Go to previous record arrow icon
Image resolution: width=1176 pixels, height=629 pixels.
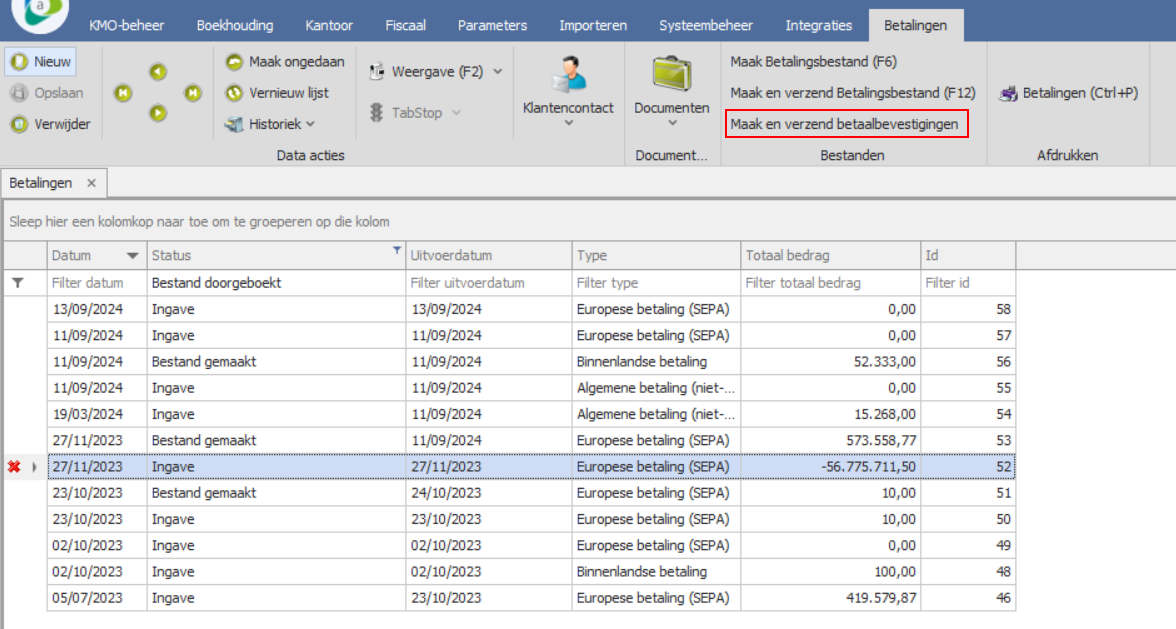tap(158, 72)
